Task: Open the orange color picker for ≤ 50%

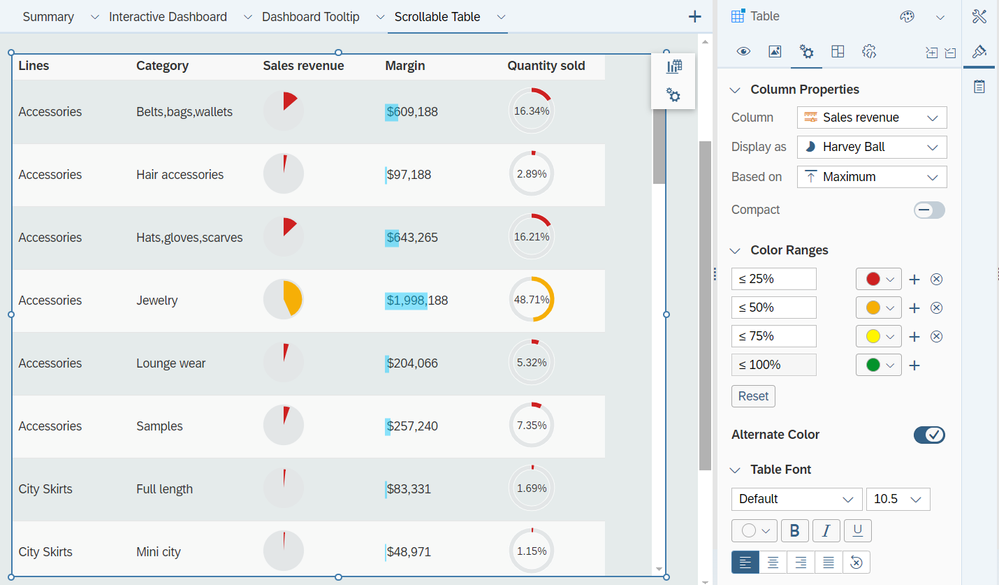Action: click(878, 308)
